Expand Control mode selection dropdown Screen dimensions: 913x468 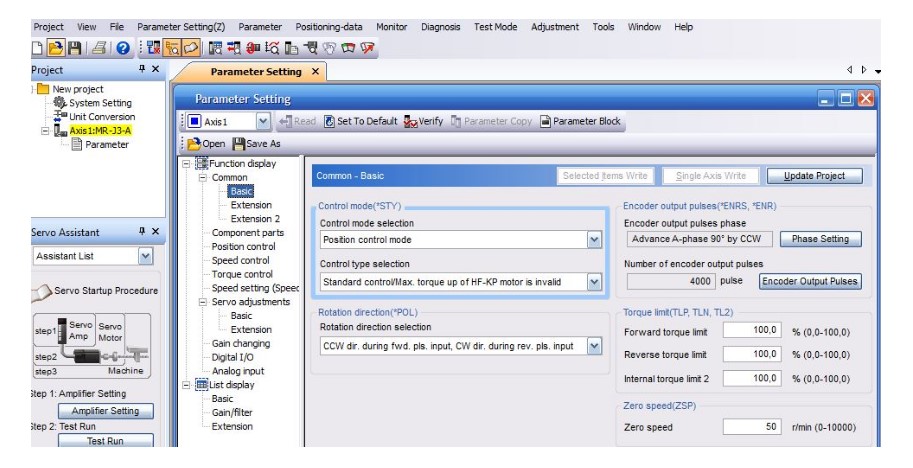coord(594,240)
